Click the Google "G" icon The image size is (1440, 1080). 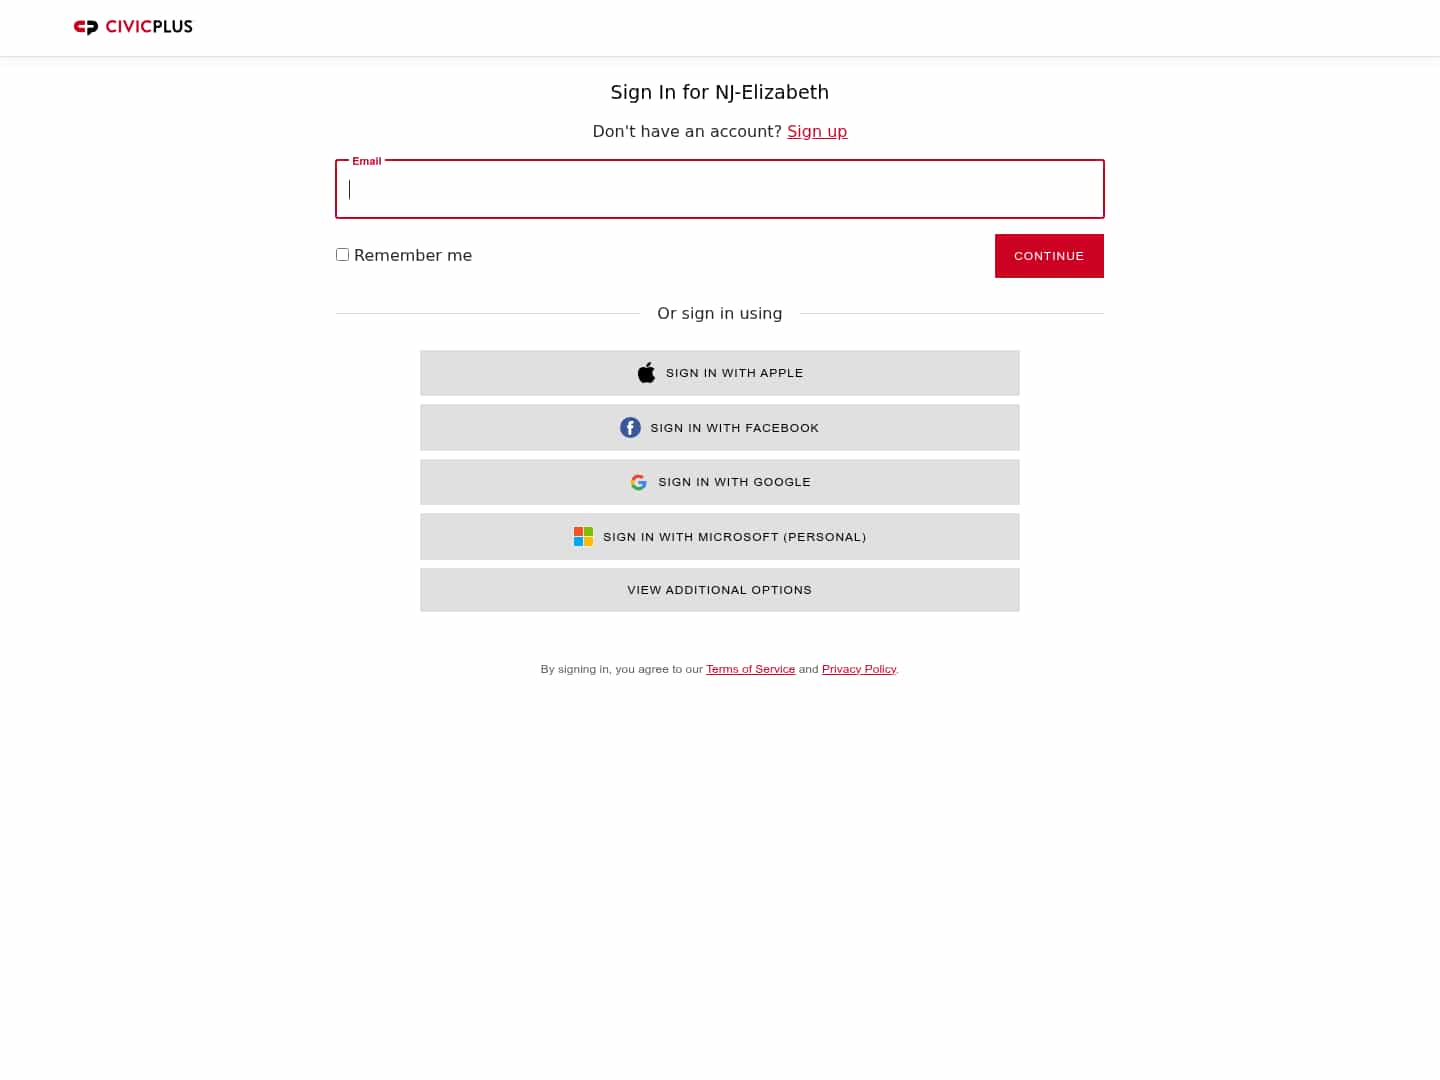coord(638,482)
